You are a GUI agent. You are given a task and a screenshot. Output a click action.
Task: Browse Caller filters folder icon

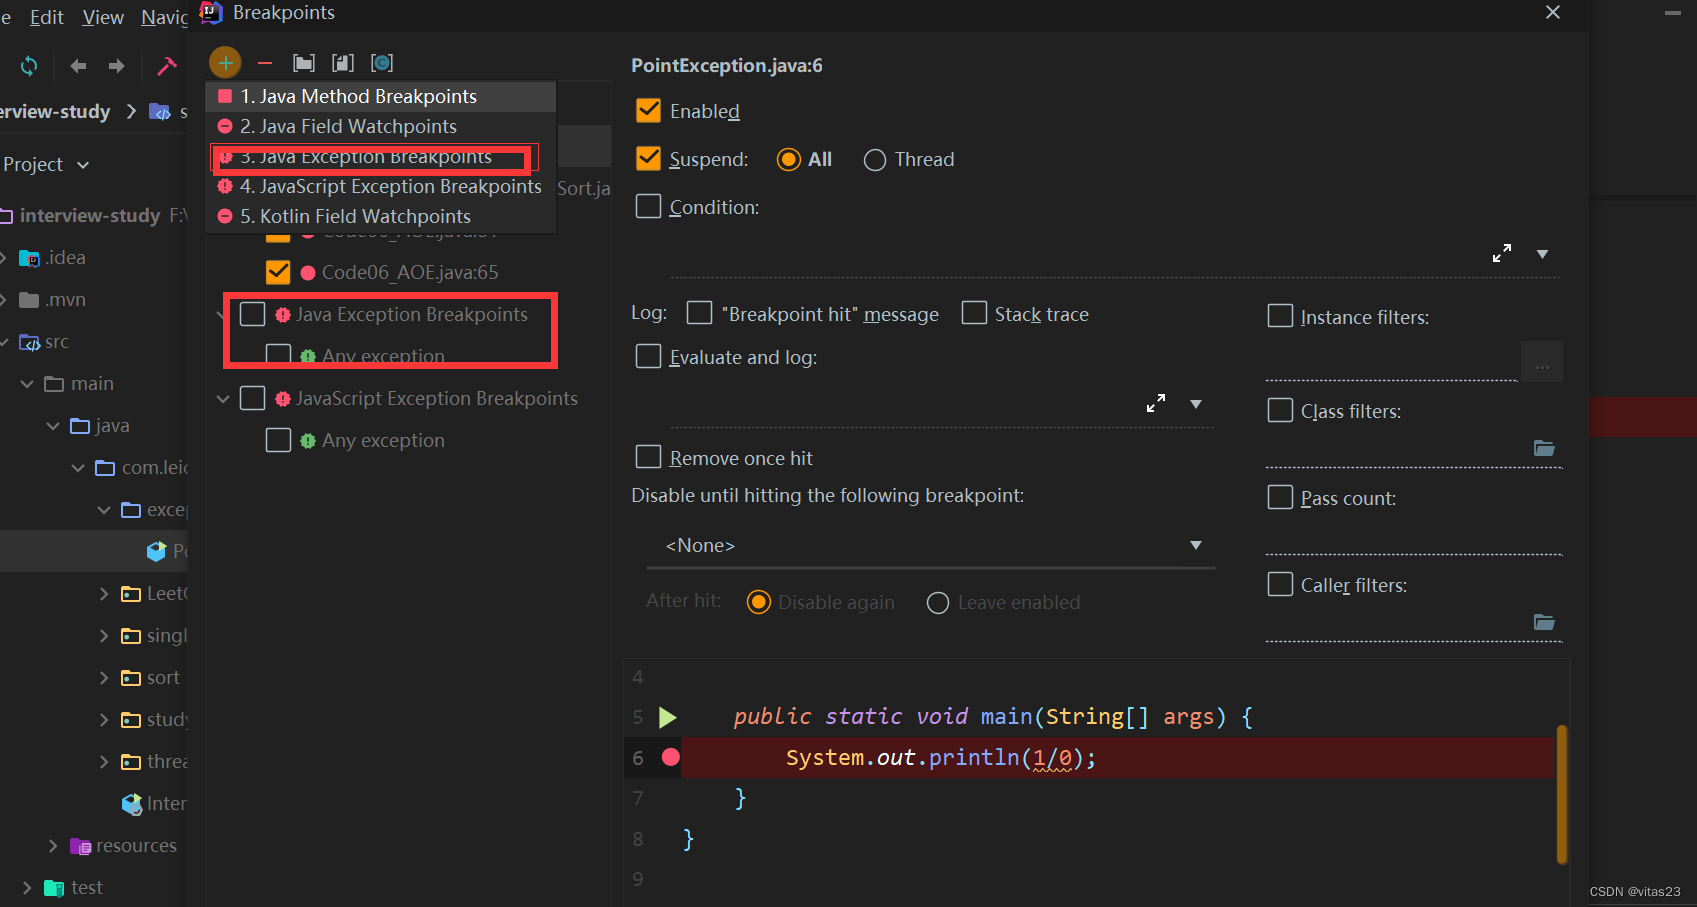1544,622
